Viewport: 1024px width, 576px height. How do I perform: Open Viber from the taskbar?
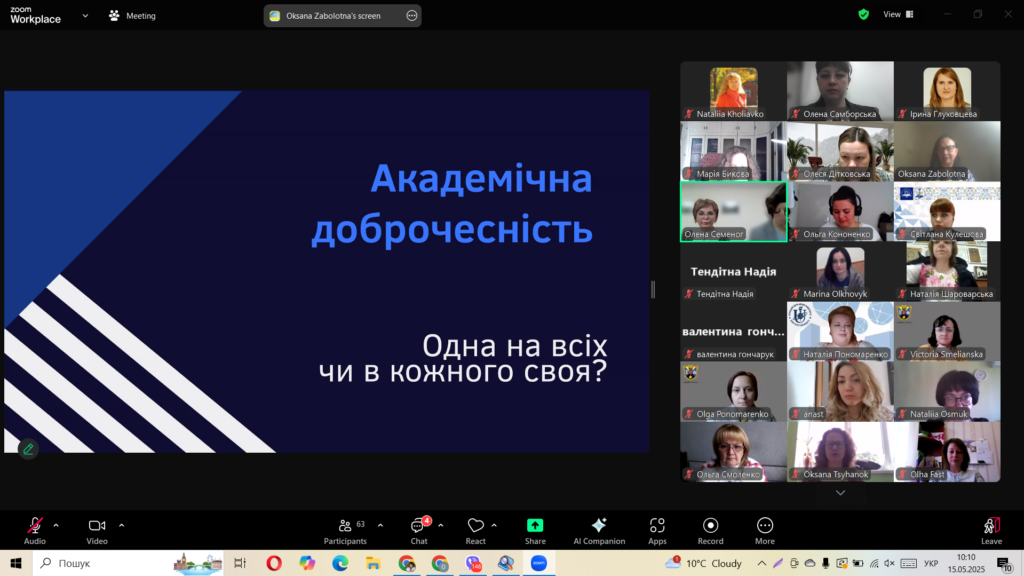click(x=473, y=563)
